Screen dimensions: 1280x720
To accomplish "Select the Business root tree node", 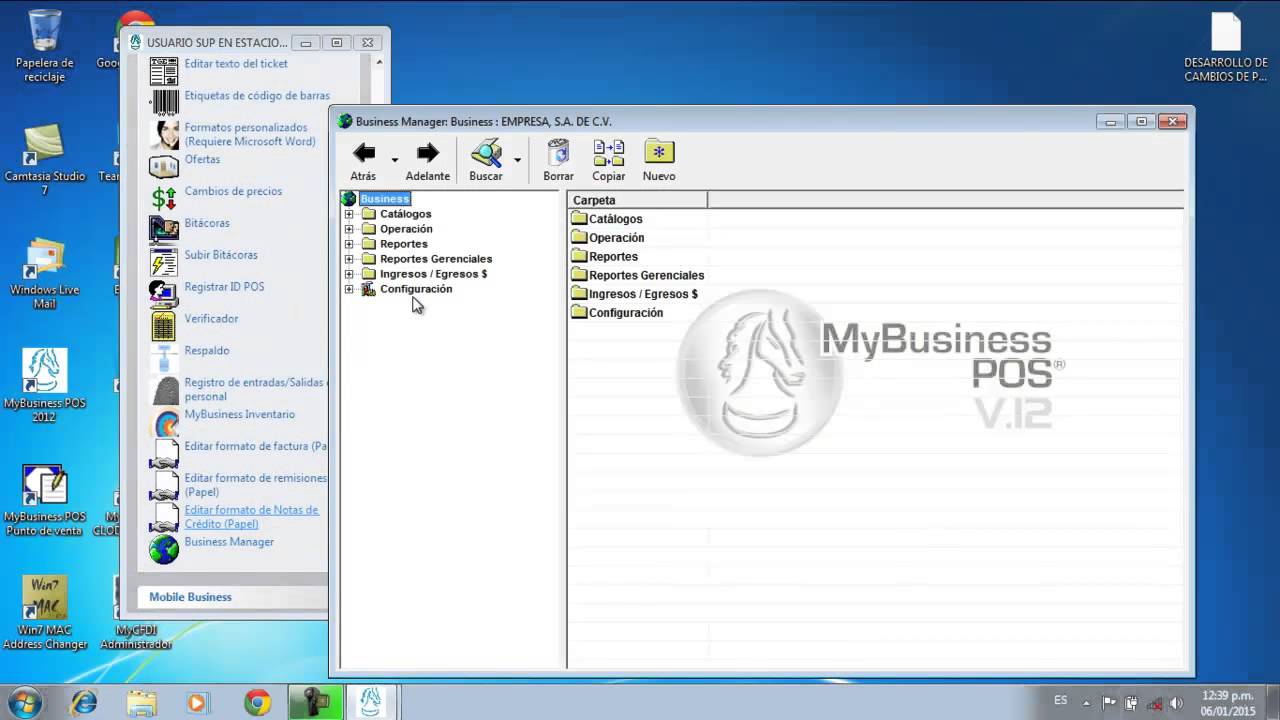I will pos(385,199).
